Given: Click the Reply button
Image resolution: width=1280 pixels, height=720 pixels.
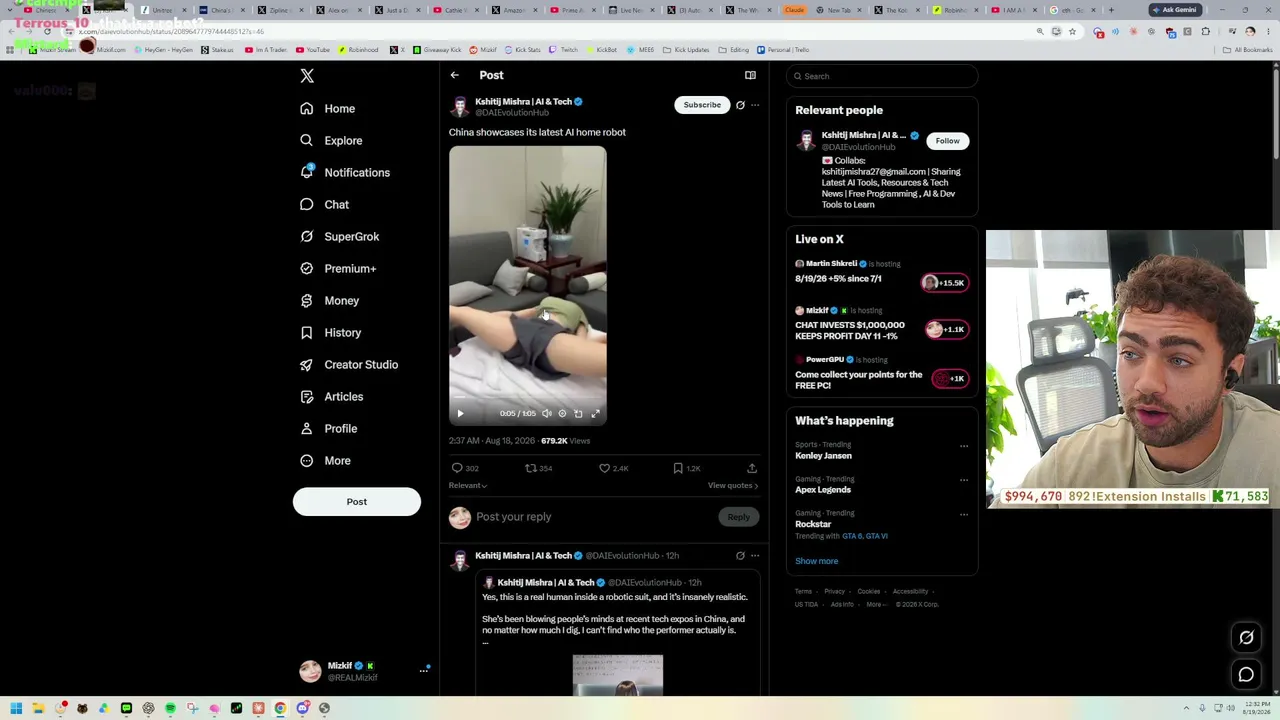Looking at the screenshot, I should click(738, 517).
